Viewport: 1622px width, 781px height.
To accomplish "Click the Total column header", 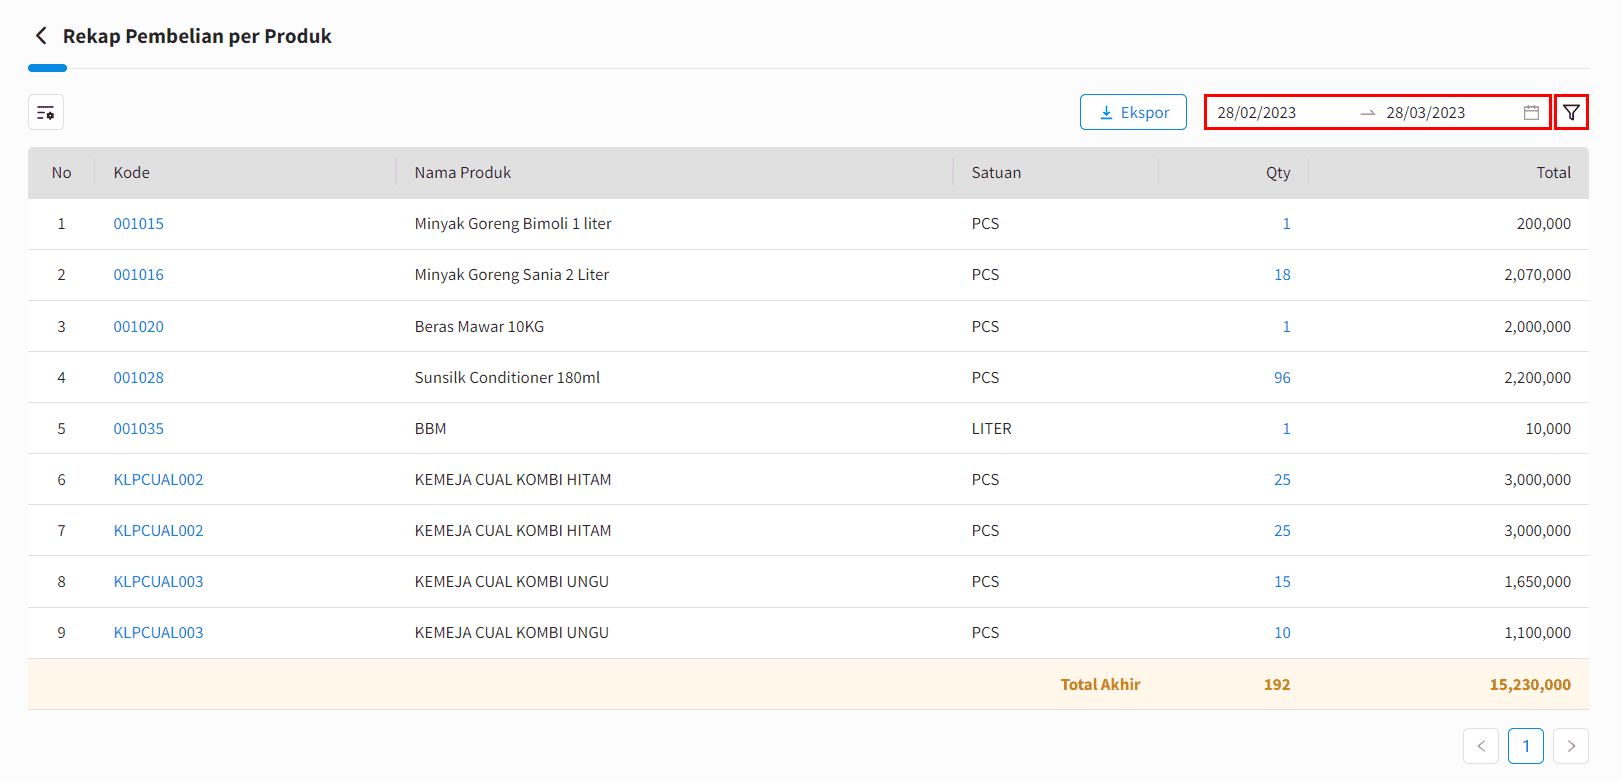I will [1553, 173].
